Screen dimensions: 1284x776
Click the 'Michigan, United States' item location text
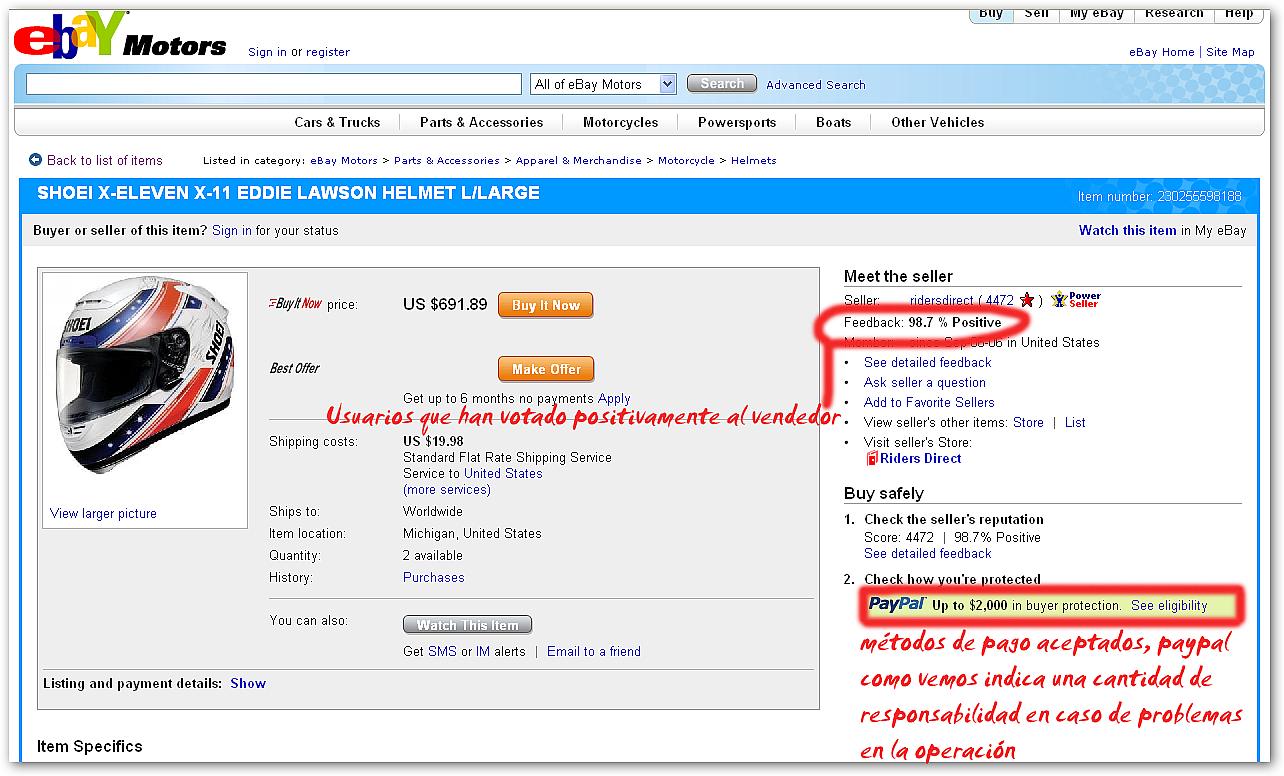tap(472, 533)
